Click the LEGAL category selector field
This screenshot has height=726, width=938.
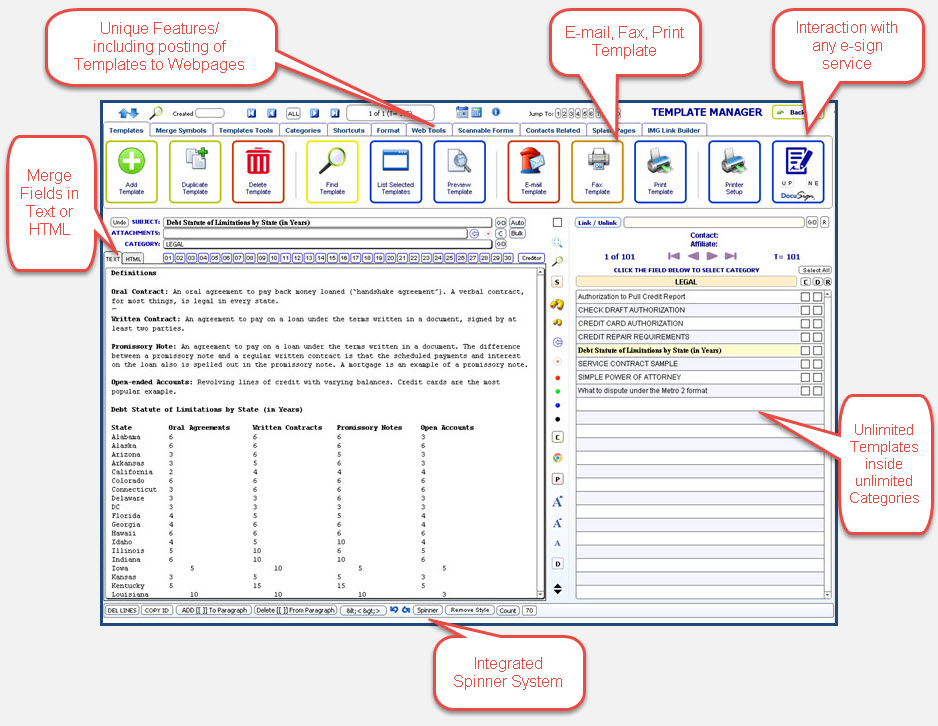[x=686, y=282]
